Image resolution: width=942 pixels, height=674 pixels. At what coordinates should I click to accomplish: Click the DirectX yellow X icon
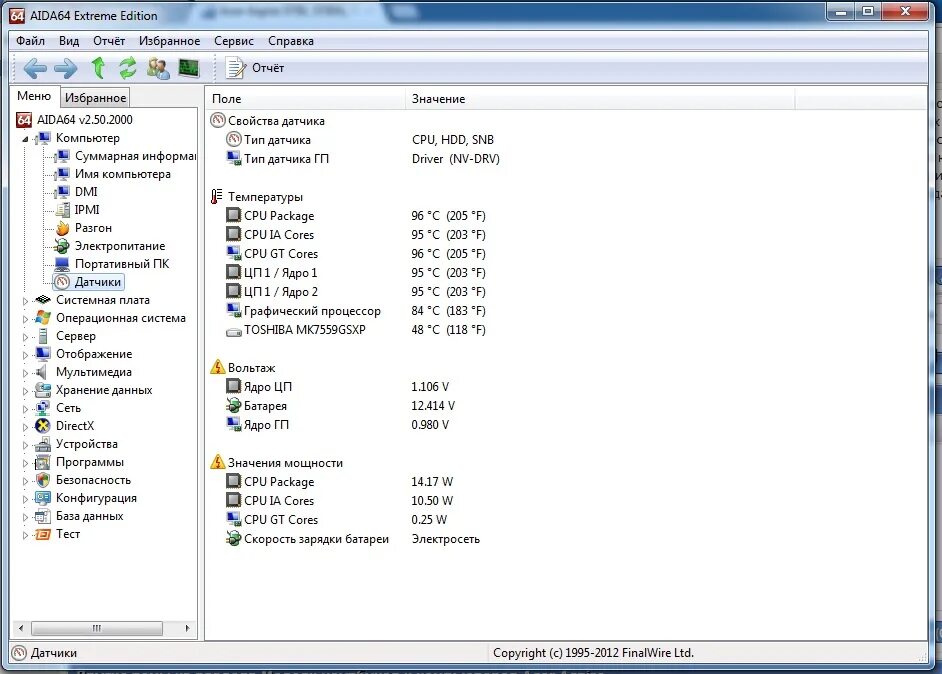tap(43, 426)
